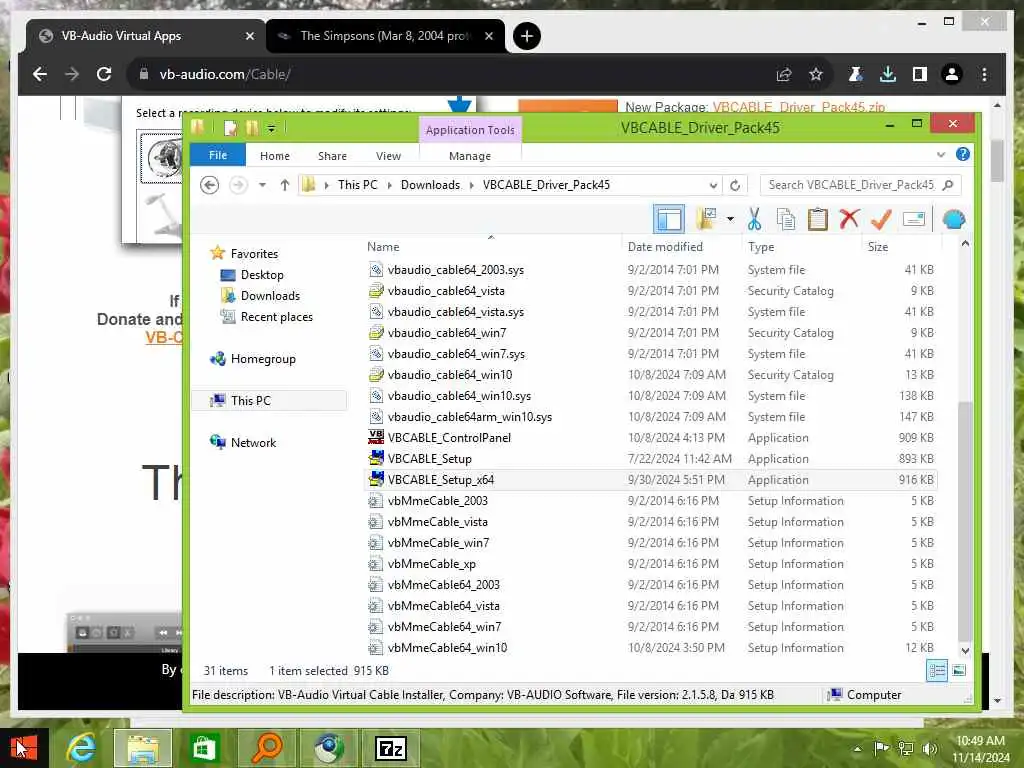Click the Explorer Help question mark icon
1024x768 pixels.
pos(963,155)
